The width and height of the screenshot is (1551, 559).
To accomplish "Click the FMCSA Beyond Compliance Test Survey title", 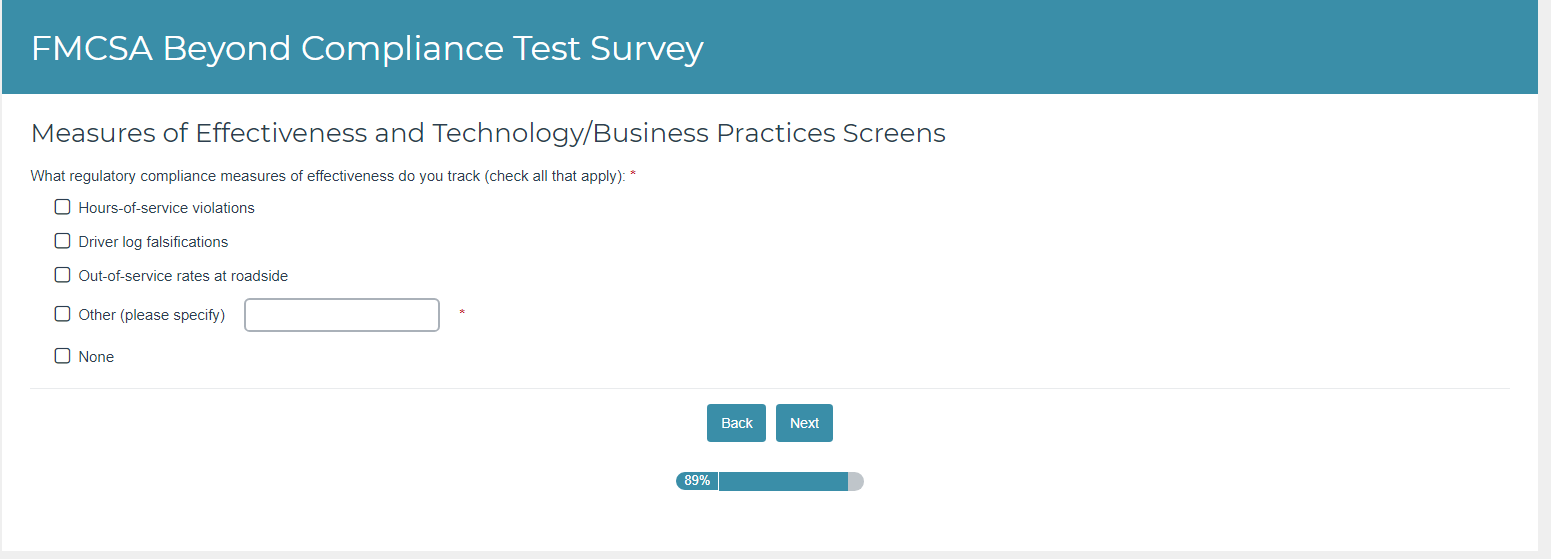I will pos(367,48).
